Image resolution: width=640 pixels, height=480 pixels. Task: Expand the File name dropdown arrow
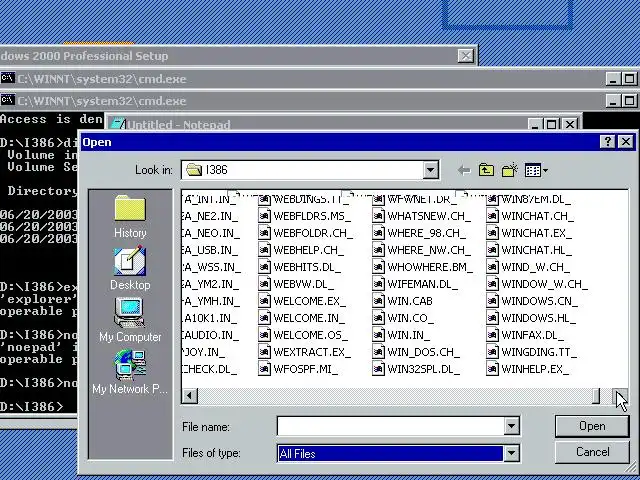pyautogui.click(x=511, y=426)
